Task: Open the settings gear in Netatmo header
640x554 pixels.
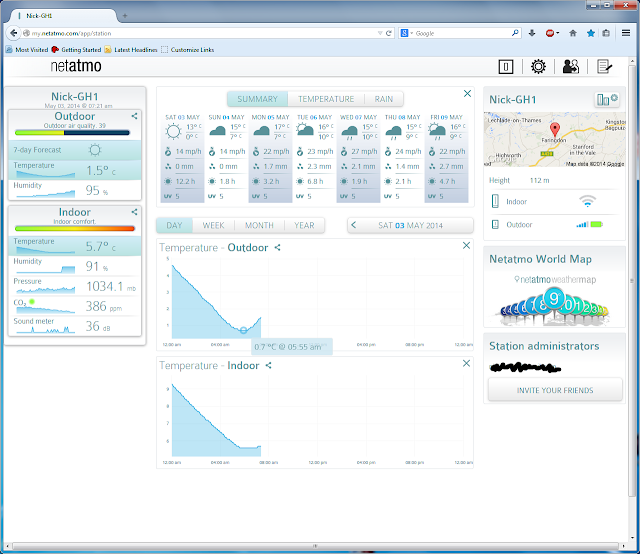Action: 538,67
